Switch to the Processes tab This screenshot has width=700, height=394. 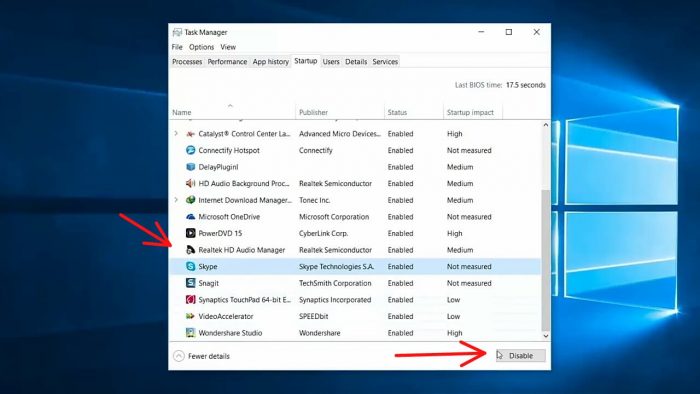187,62
